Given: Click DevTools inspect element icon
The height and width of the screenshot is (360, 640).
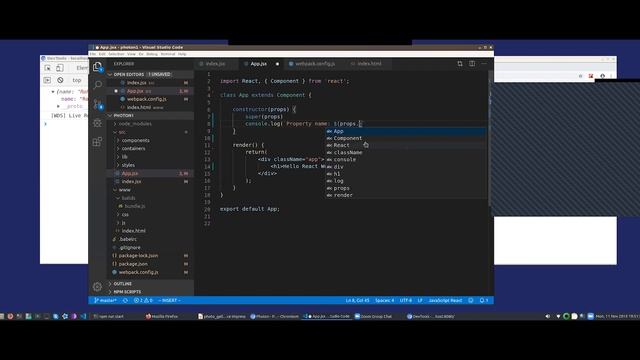Looking at the screenshot, I should tap(48, 68).
